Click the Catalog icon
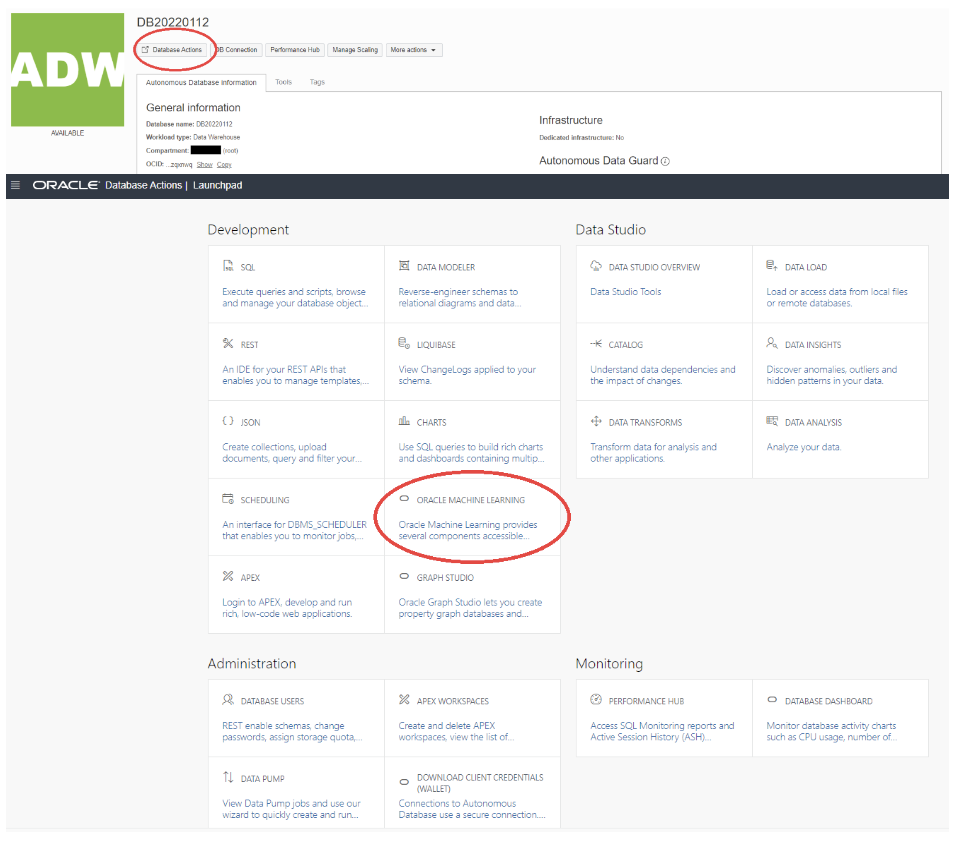958x842 pixels. point(596,343)
